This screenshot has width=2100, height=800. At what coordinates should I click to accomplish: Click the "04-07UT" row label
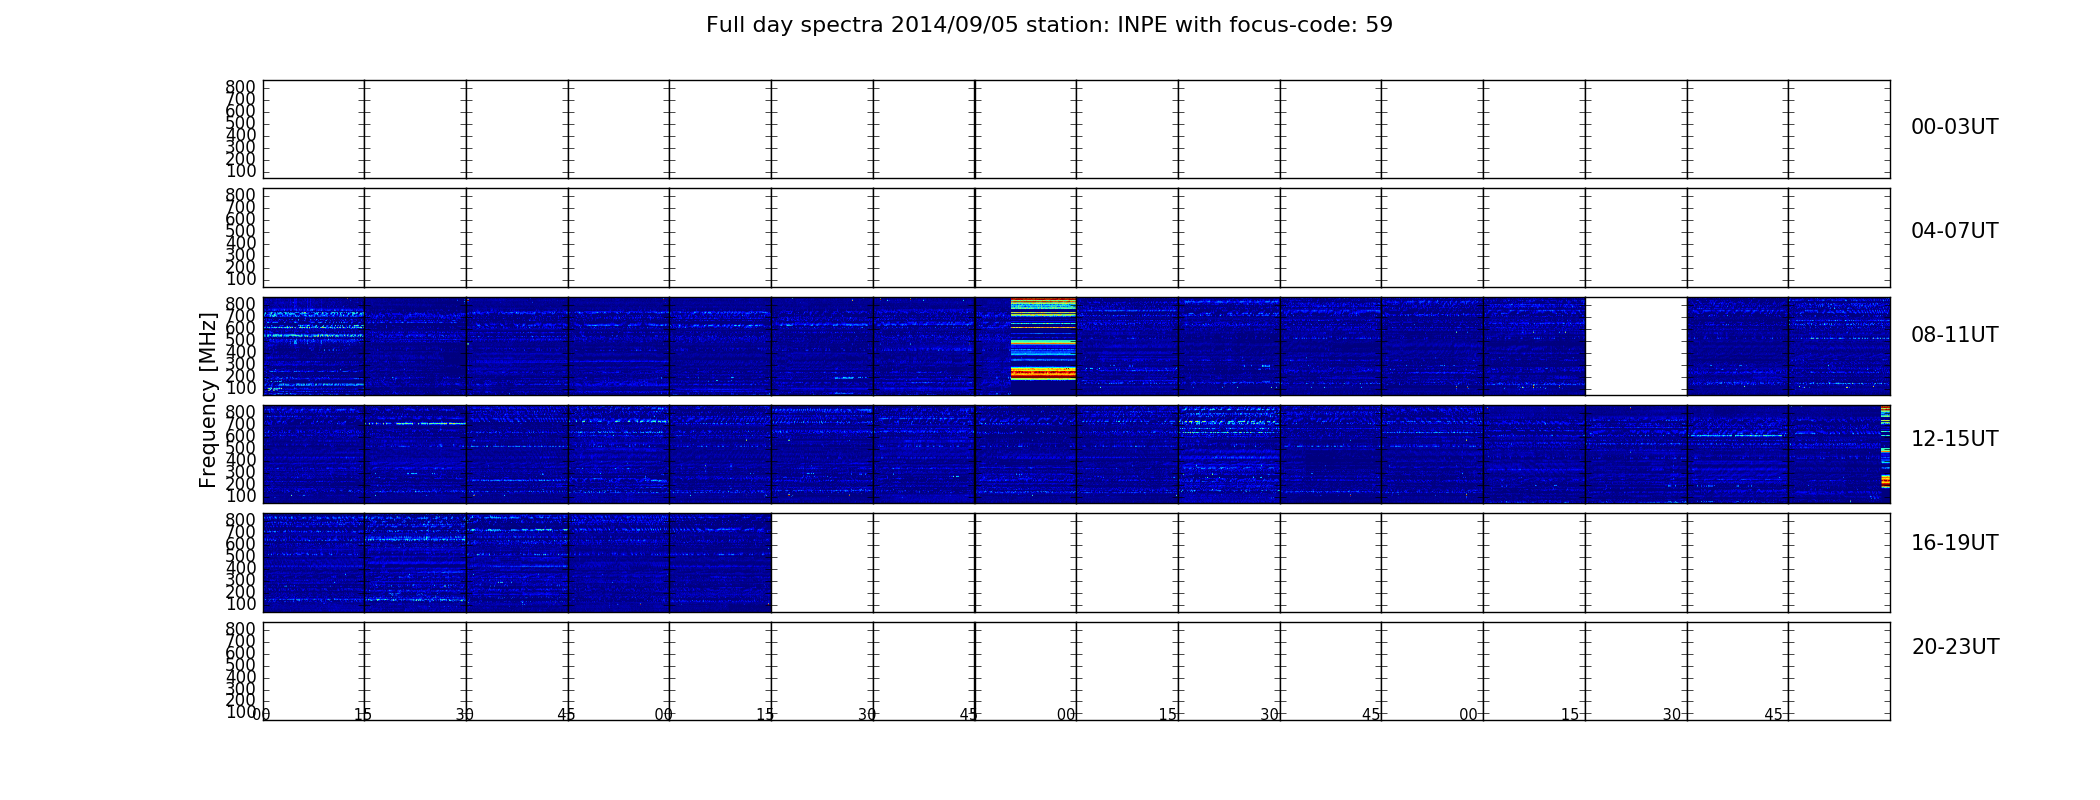click(x=1954, y=231)
